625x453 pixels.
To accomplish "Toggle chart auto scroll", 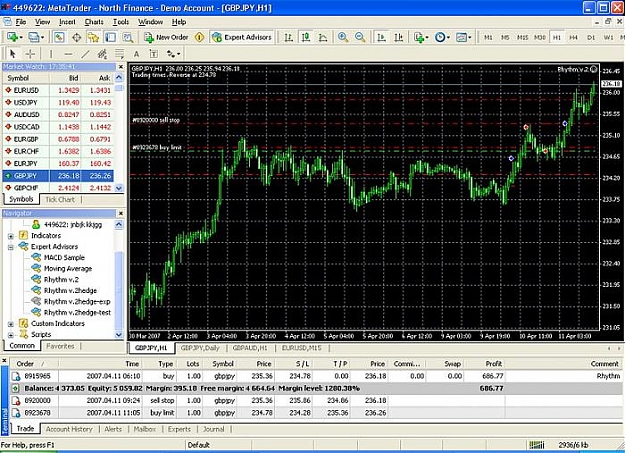I will pyautogui.click(x=381, y=37).
